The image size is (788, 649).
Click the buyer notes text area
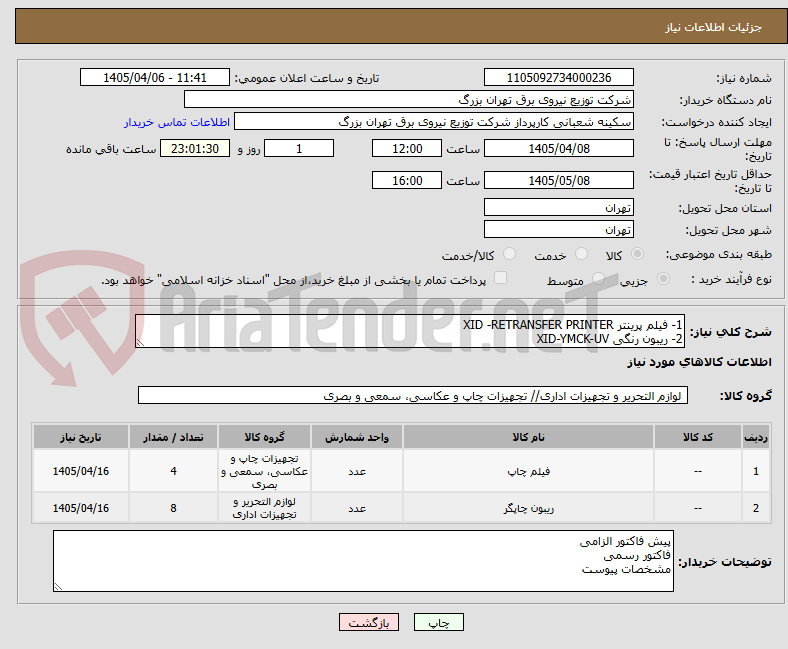pos(363,561)
